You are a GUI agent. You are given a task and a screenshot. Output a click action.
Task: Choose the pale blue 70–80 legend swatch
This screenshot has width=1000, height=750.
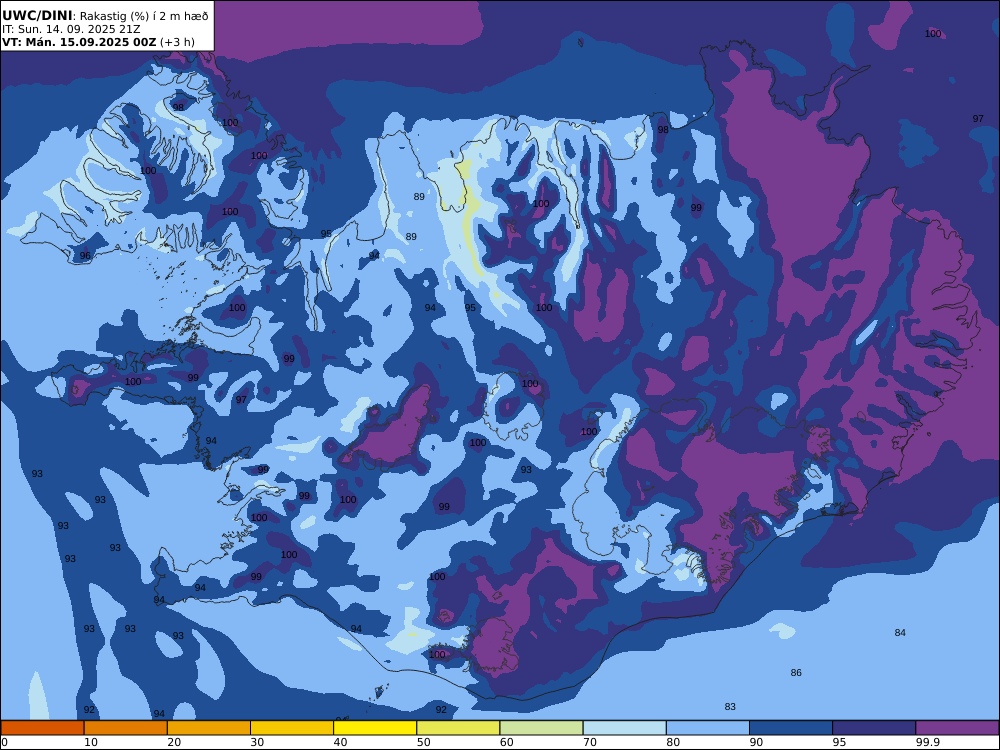coord(624,728)
